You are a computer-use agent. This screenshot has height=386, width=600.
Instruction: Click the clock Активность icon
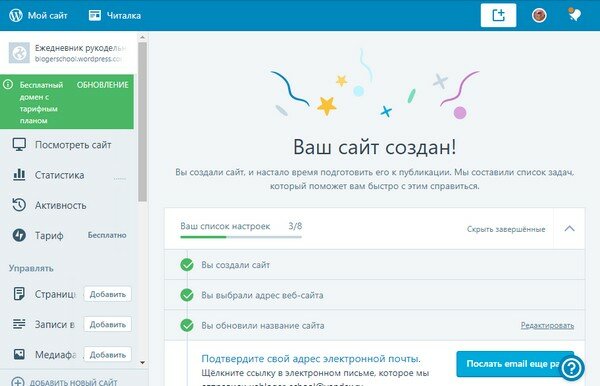tap(19, 205)
